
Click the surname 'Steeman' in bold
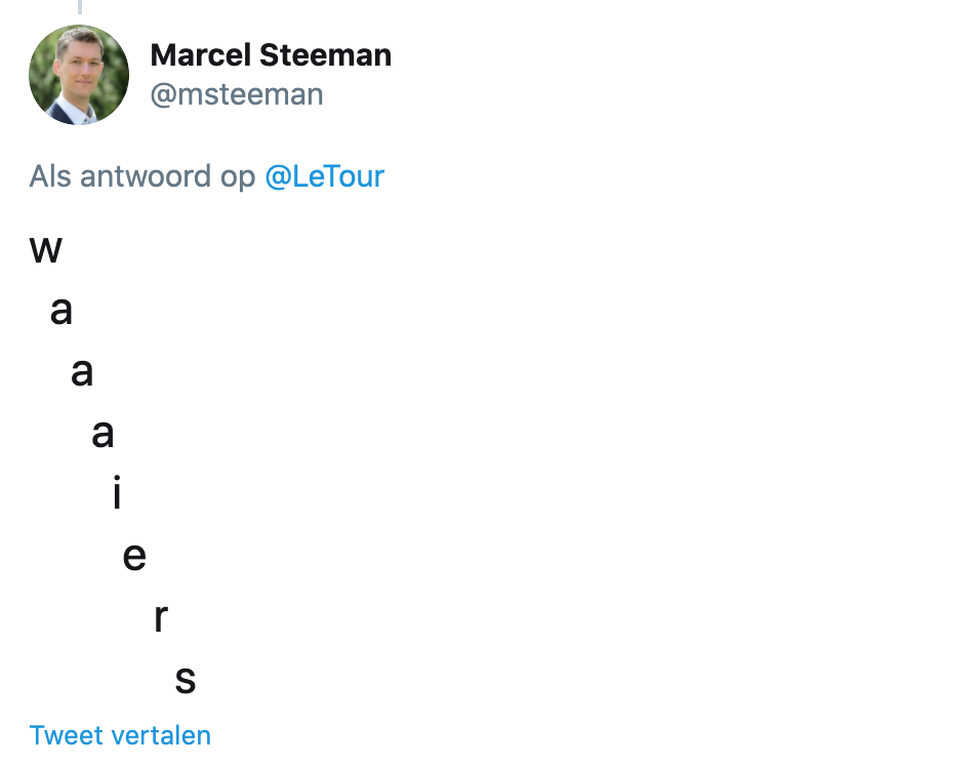click(x=326, y=55)
